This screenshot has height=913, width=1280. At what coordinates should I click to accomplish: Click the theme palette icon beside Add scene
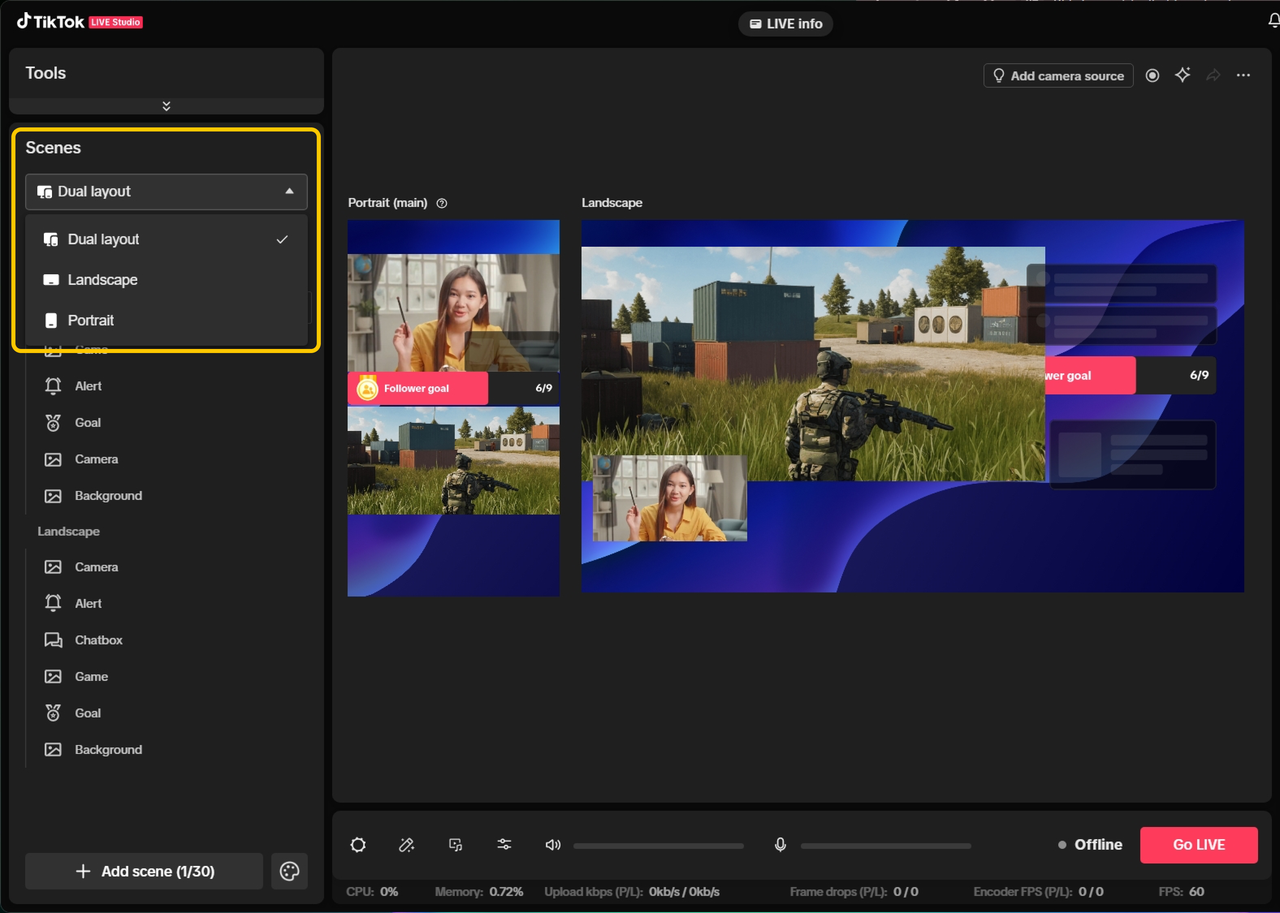click(x=289, y=871)
